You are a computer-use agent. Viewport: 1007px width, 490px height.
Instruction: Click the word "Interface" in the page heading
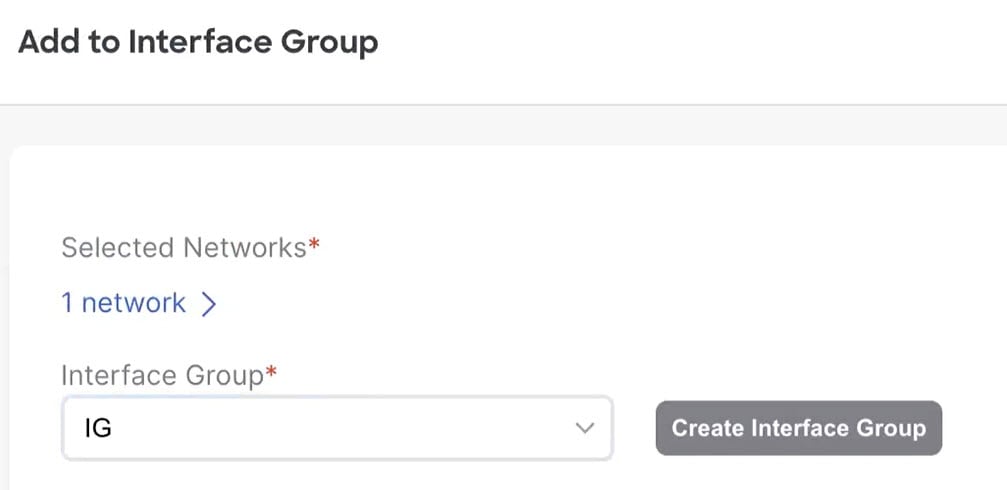click(x=202, y=42)
